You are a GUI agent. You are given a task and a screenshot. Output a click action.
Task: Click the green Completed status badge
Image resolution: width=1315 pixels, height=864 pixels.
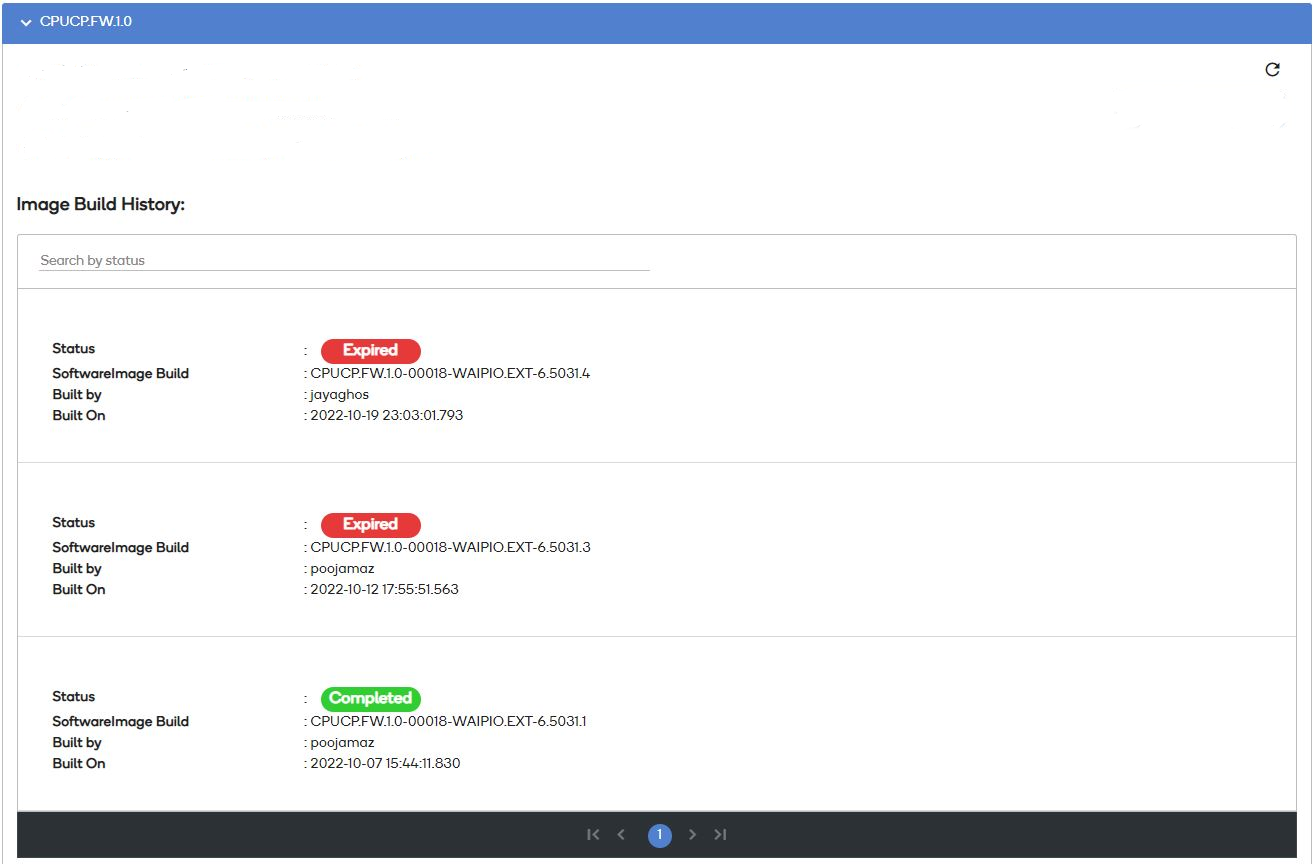[370, 699]
